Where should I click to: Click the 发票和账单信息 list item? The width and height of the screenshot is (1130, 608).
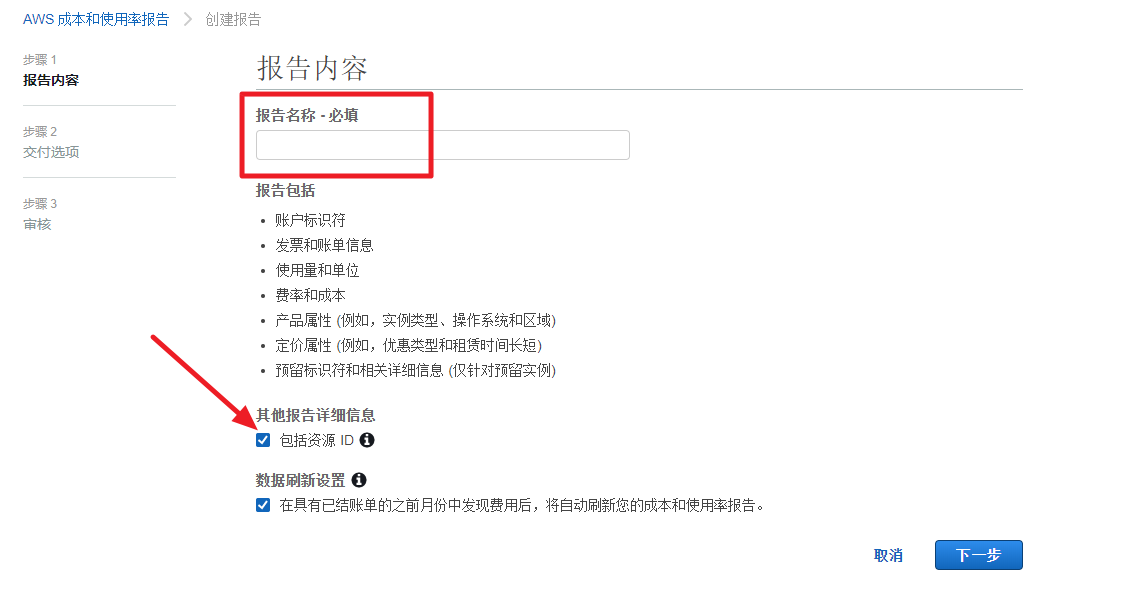pyautogui.click(x=324, y=245)
